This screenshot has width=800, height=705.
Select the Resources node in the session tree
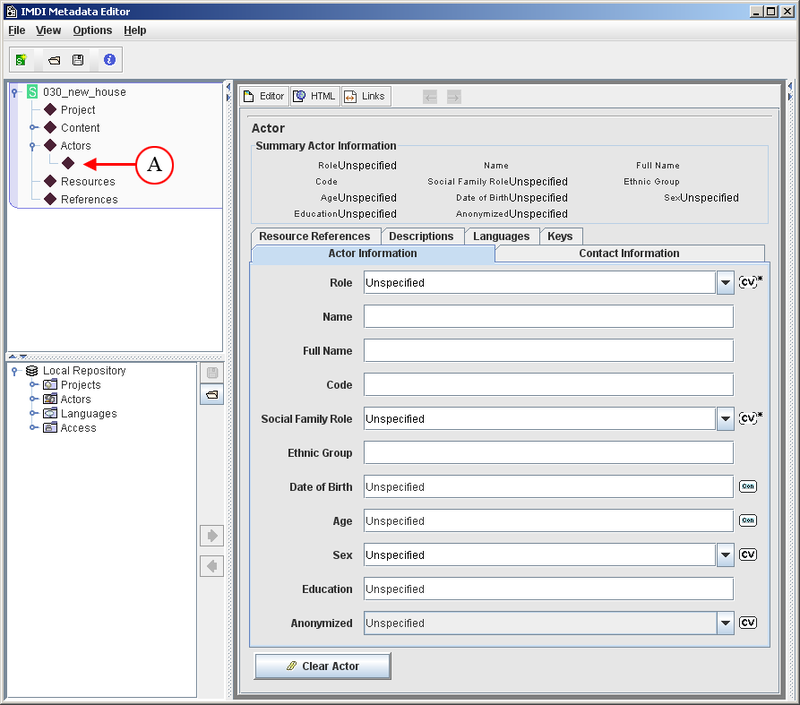[x=80, y=181]
